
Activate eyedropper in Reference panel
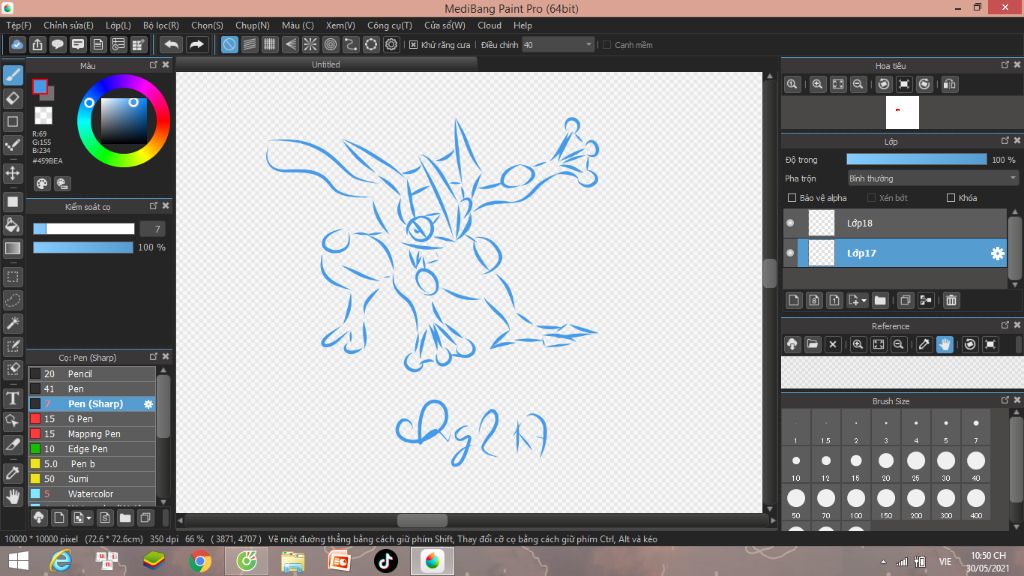click(923, 344)
